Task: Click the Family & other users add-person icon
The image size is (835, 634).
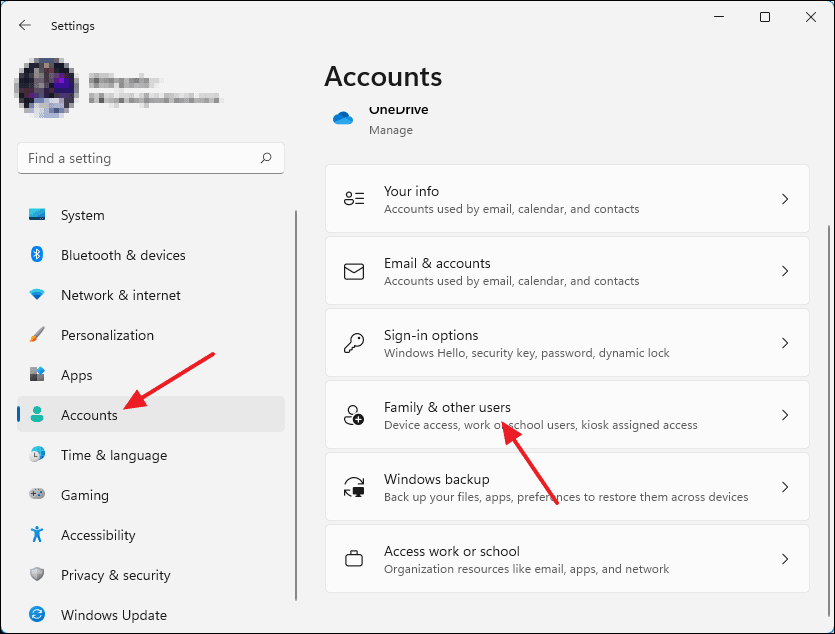Action: pyautogui.click(x=354, y=415)
